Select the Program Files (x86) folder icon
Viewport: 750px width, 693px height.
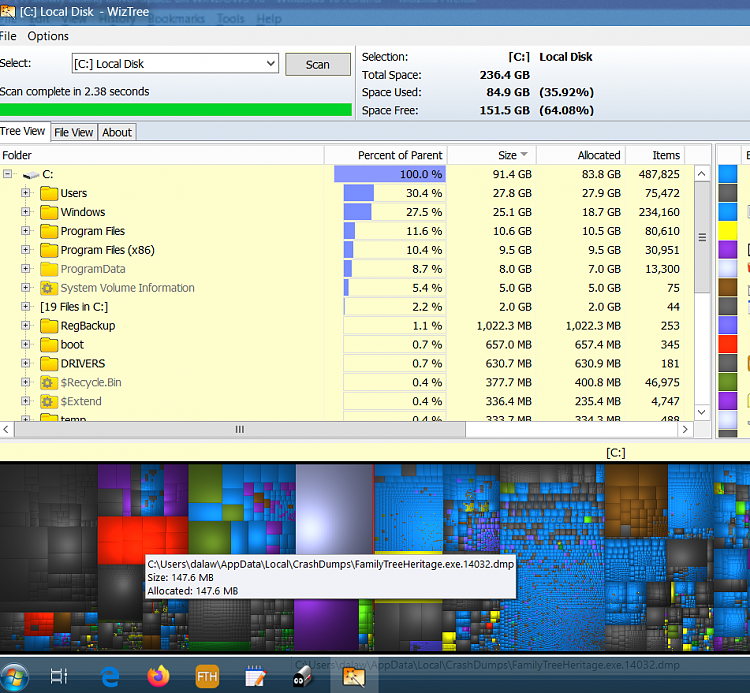pyautogui.click(x=49, y=250)
